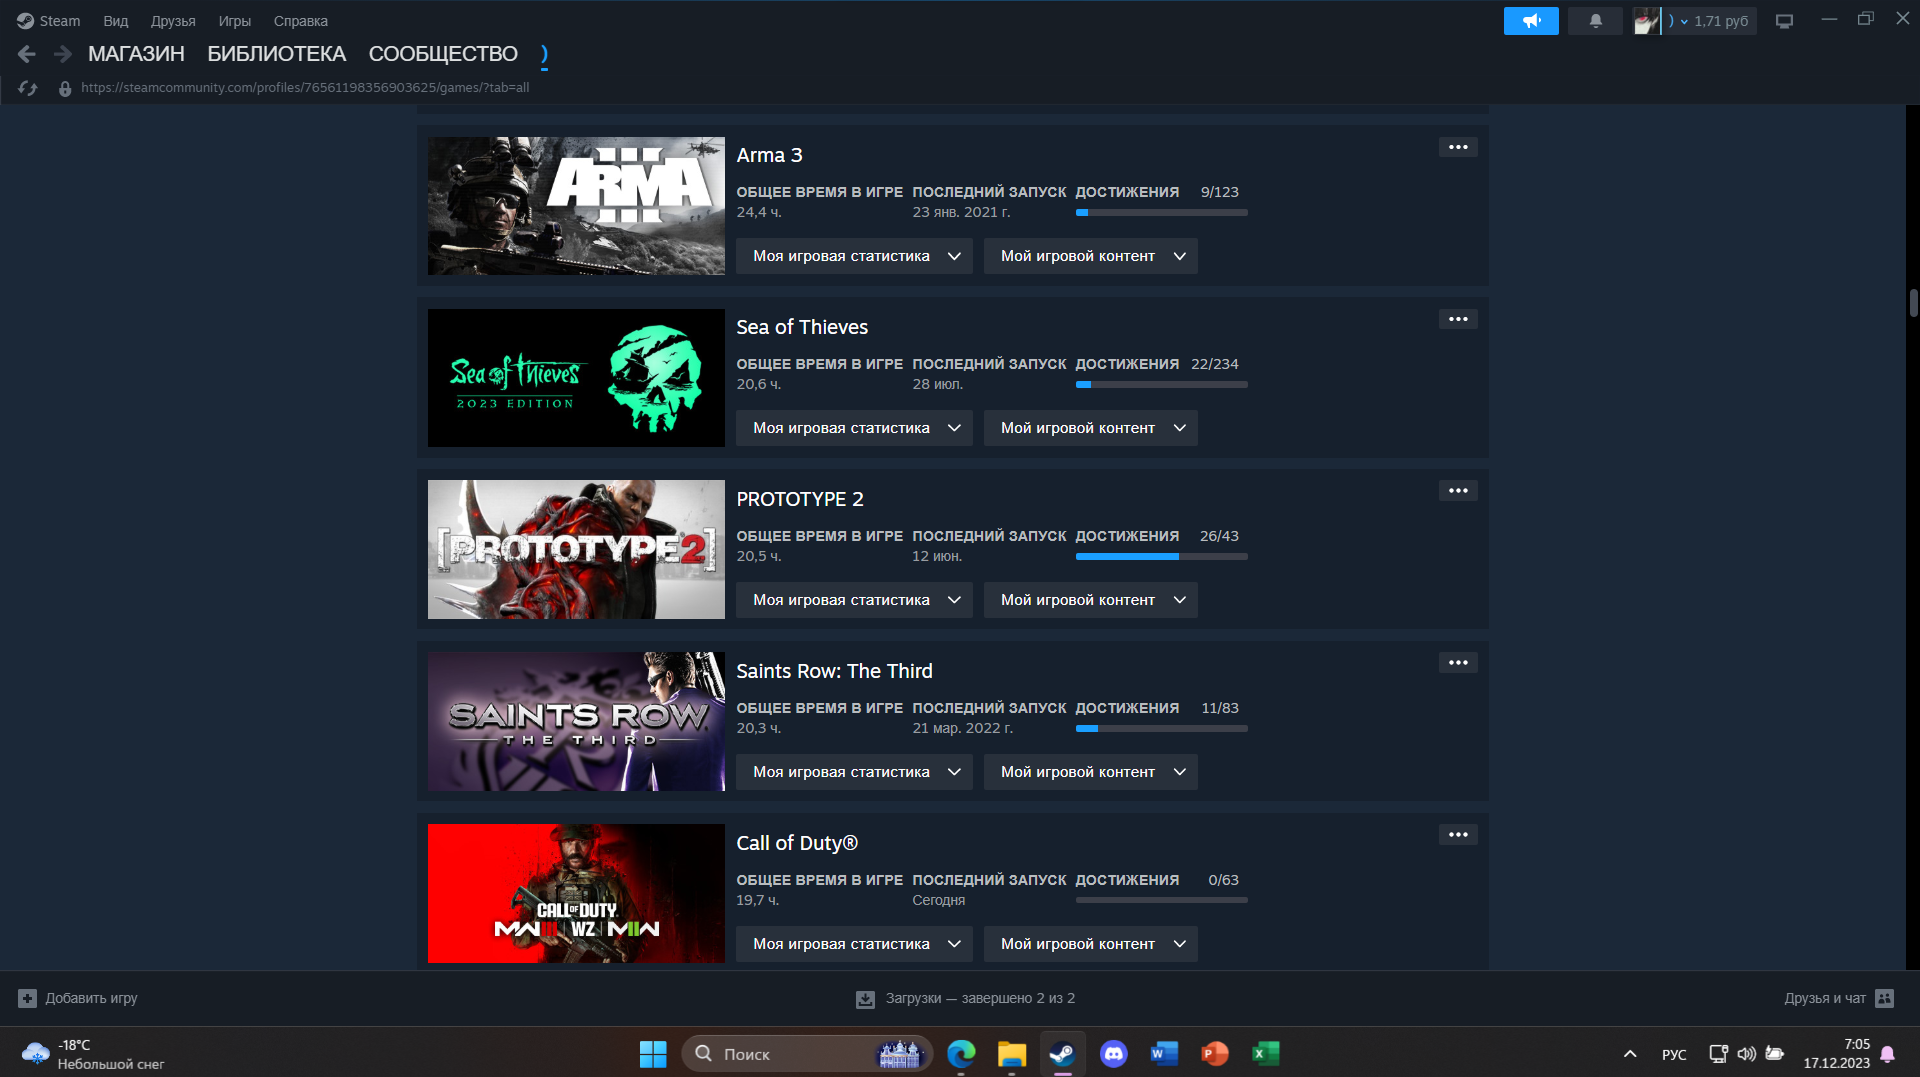
Task: Click Steam icon in the taskbar
Action: tap(1062, 1054)
